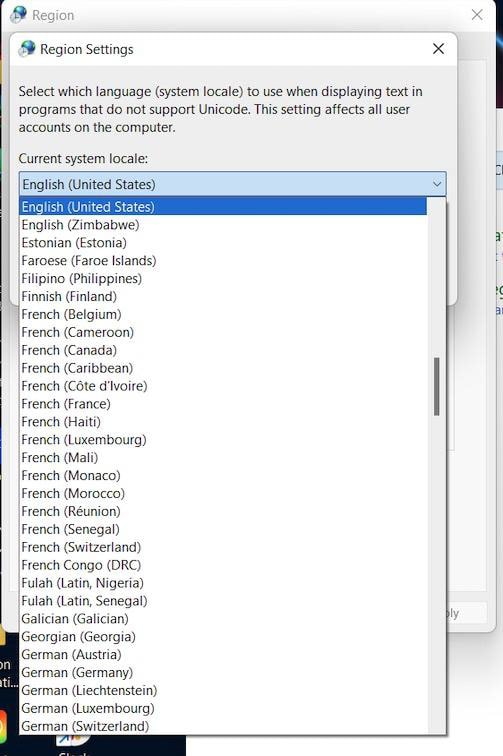Select English (United States) highlighted entry
The image size is (503, 756).
pyautogui.click(x=223, y=207)
